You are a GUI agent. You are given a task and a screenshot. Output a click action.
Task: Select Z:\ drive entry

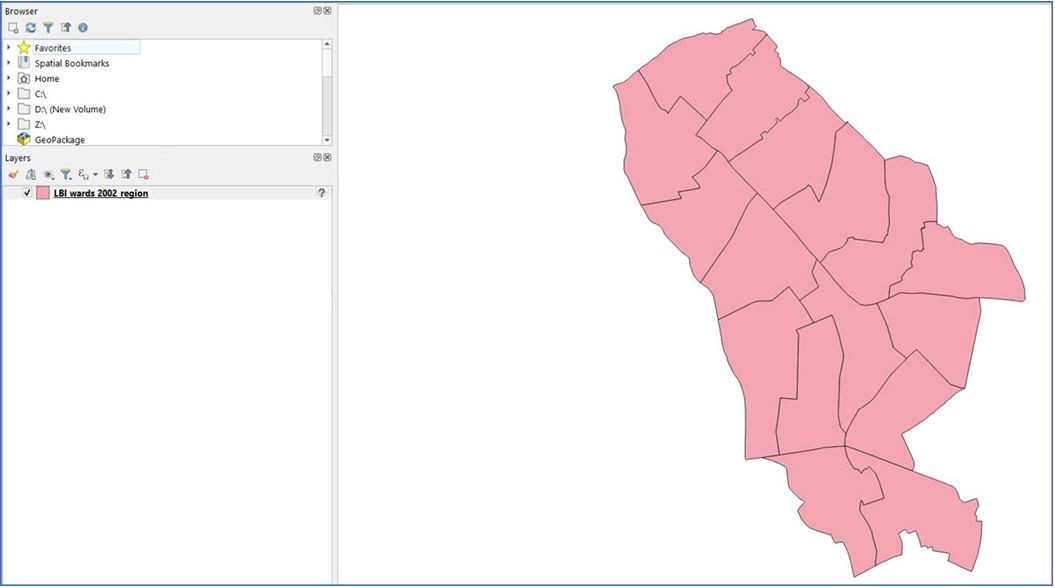click(x=40, y=124)
